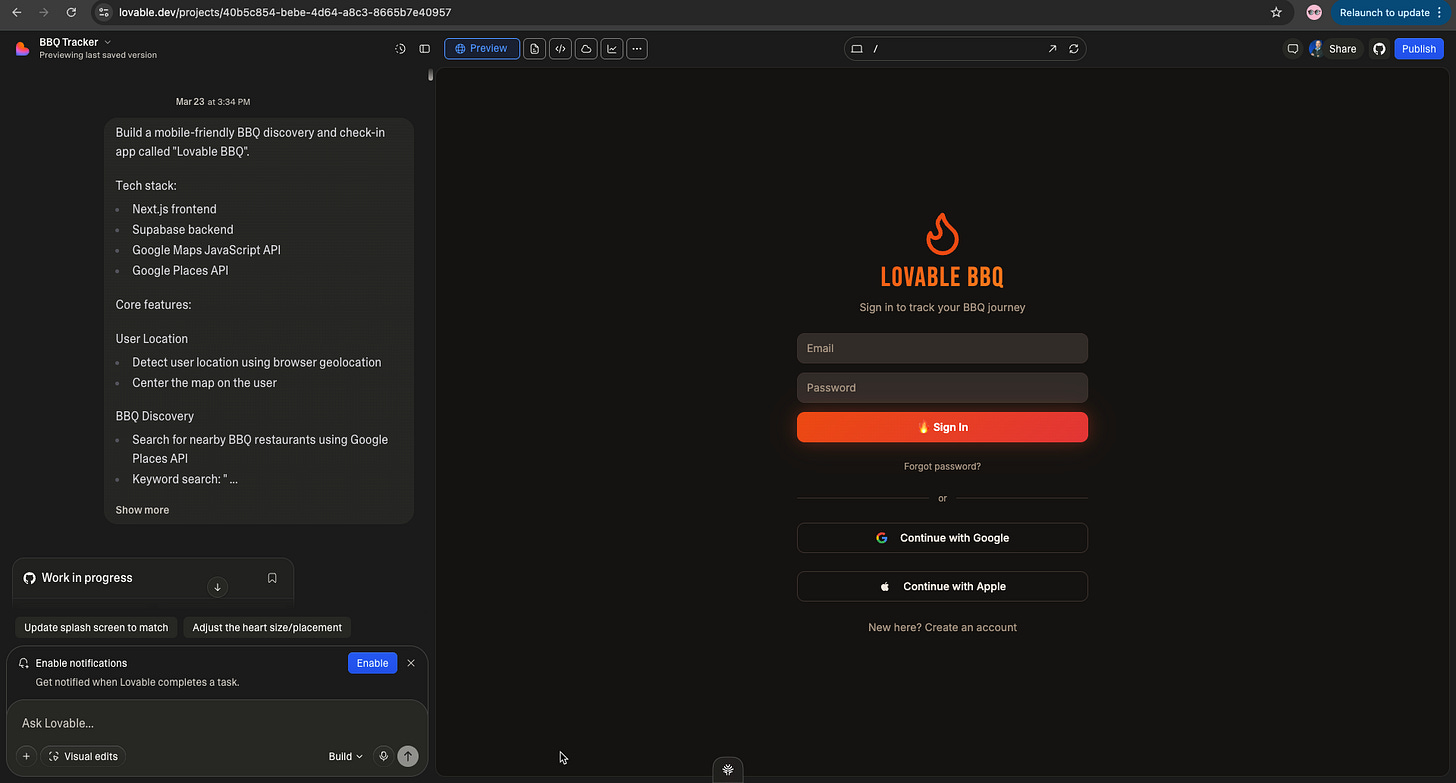Expand the prompt with Show more
The width and height of the screenshot is (1456, 783).
coord(142,510)
